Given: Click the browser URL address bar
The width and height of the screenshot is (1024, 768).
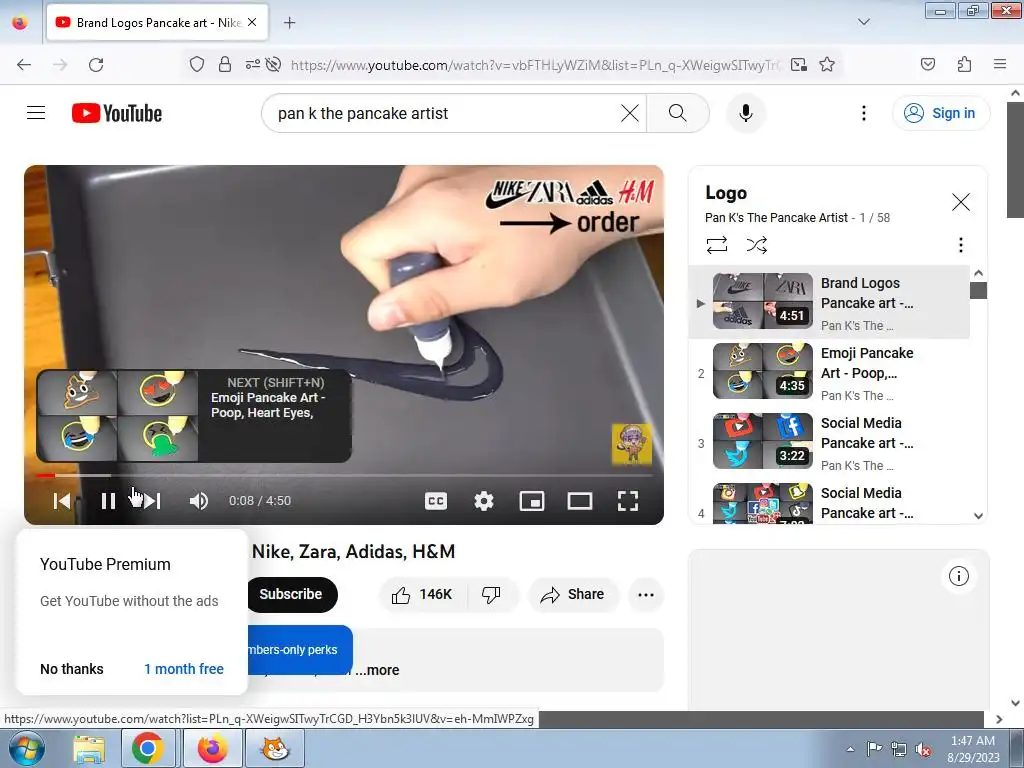Looking at the screenshot, I should coord(536,64).
